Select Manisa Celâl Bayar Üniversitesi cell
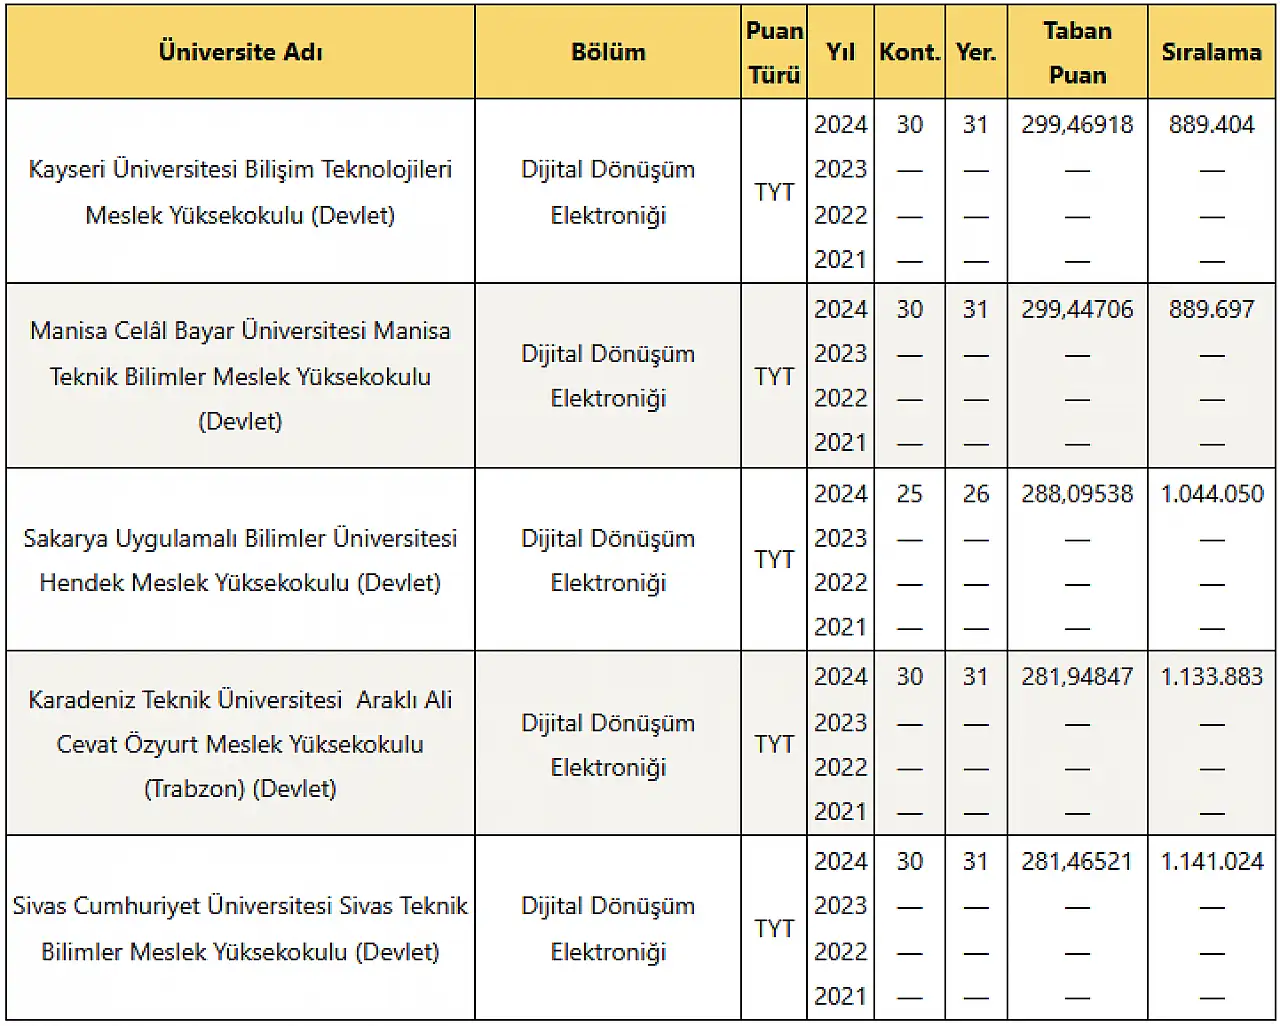The image size is (1280, 1026). coord(240,376)
